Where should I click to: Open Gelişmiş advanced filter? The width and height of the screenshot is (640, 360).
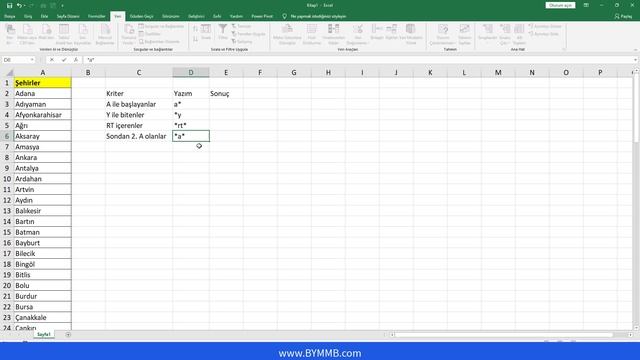(242, 42)
